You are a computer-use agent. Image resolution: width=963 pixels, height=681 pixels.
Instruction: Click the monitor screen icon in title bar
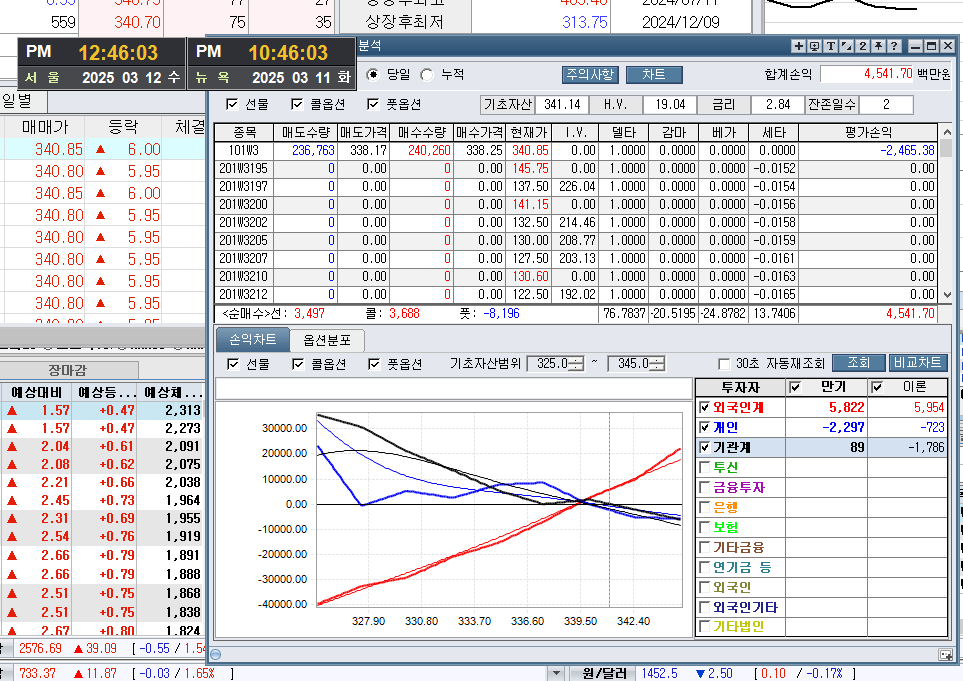coord(814,46)
